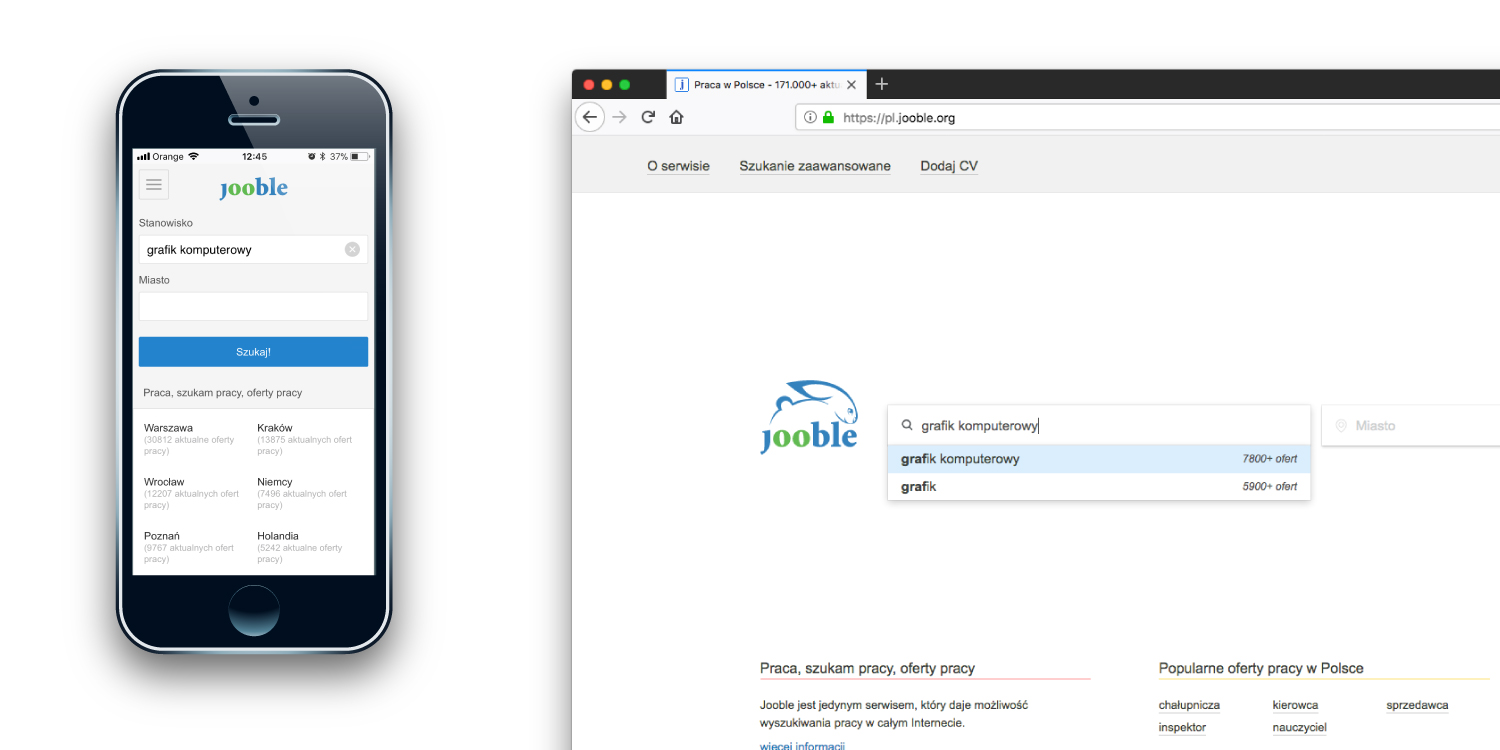This screenshot has width=1500, height=750.
Task: Click nauczyciel popular job link
Action: tap(1299, 727)
